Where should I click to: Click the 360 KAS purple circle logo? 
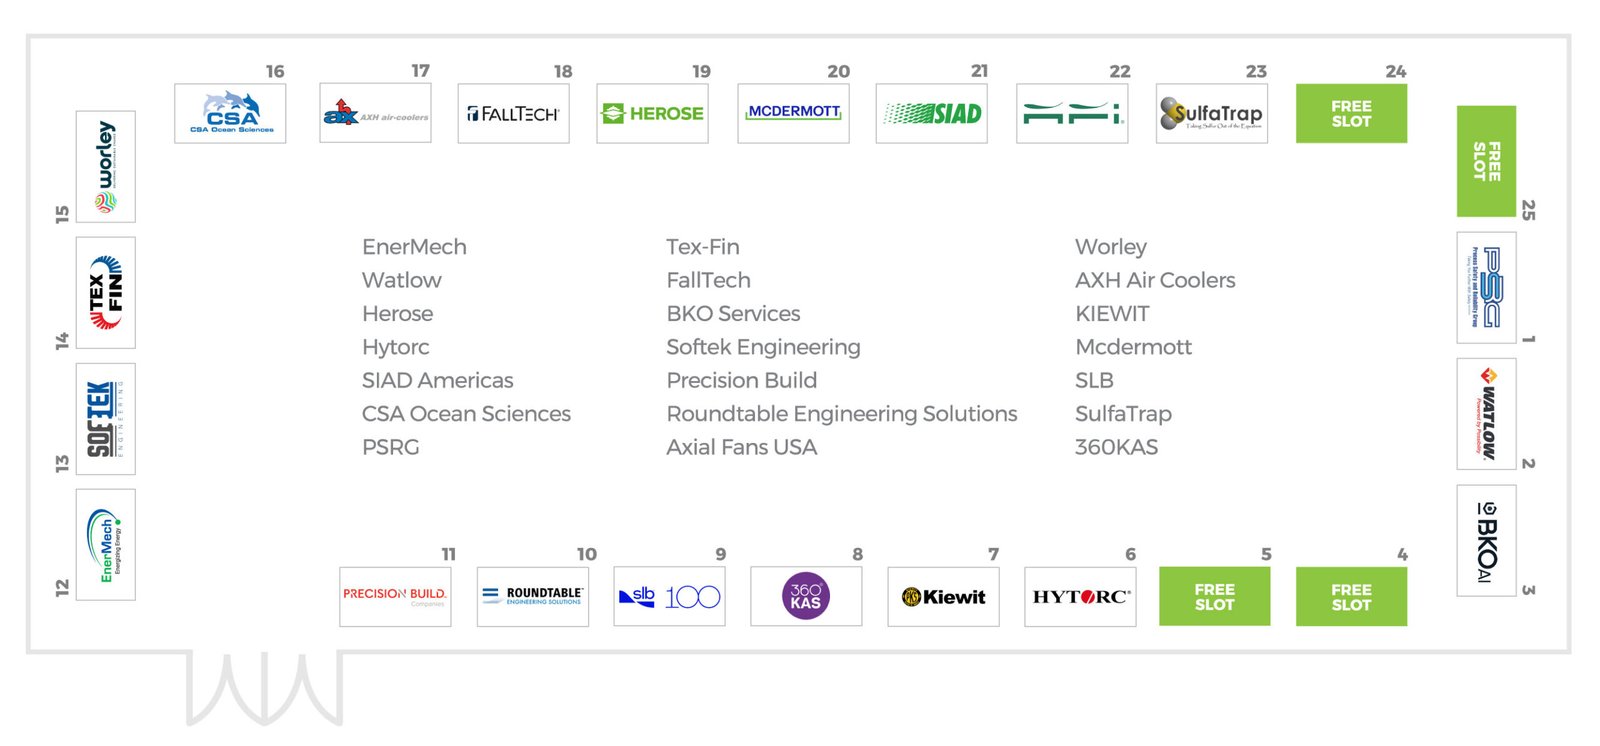(806, 597)
